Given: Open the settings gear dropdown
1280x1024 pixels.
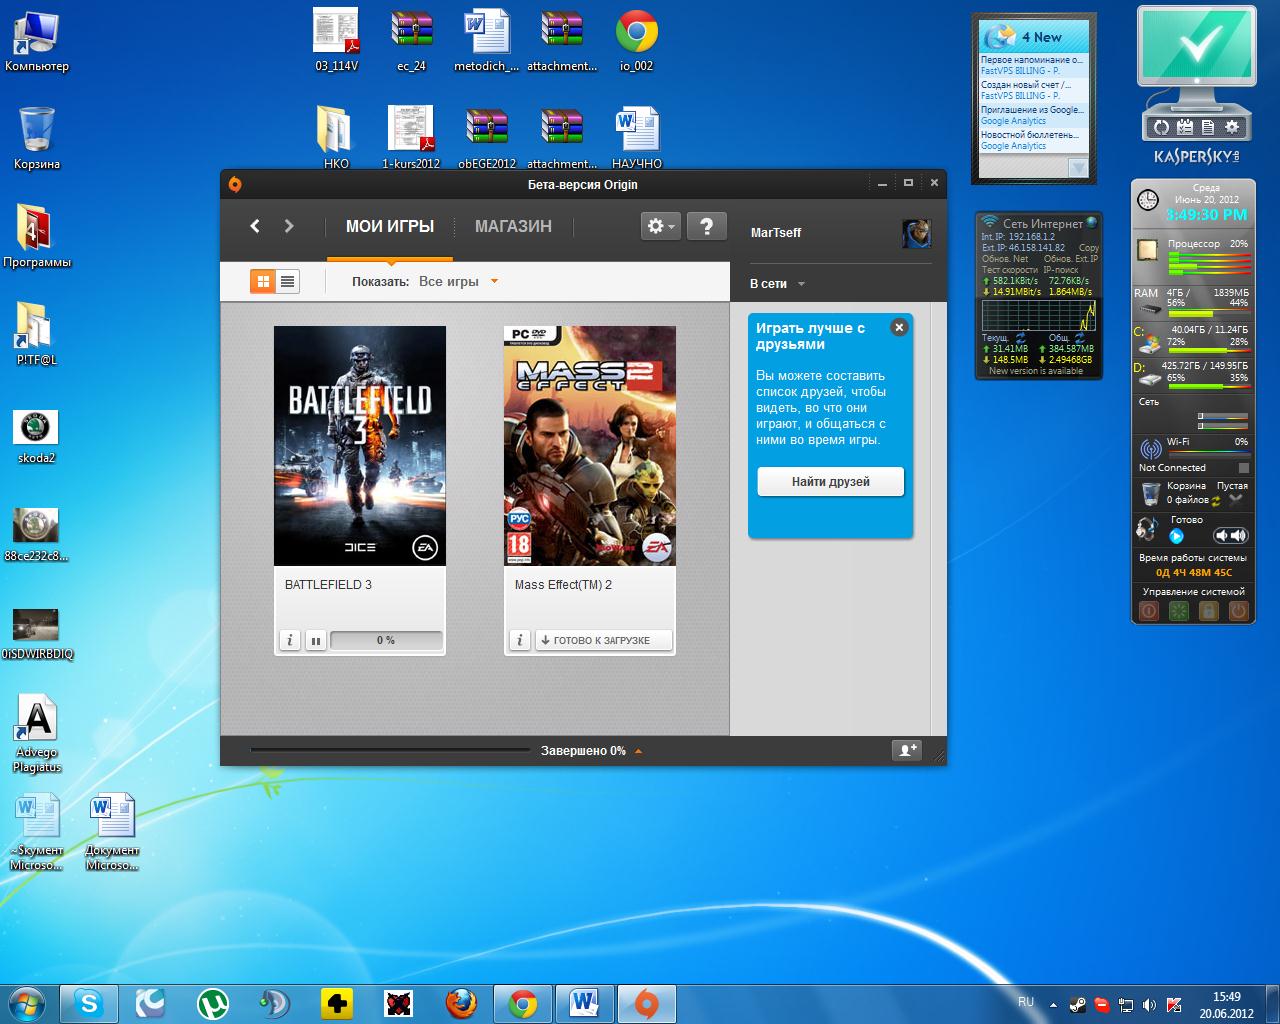Looking at the screenshot, I should point(660,226).
